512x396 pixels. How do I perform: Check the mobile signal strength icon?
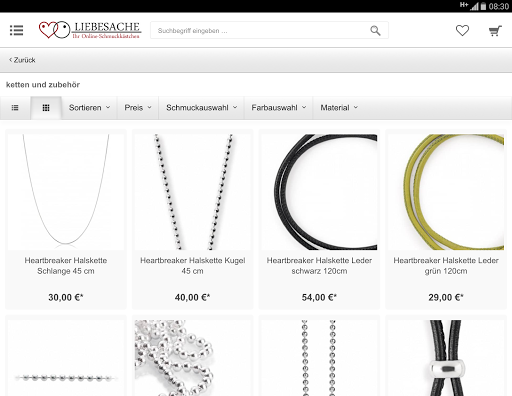[x=474, y=6]
